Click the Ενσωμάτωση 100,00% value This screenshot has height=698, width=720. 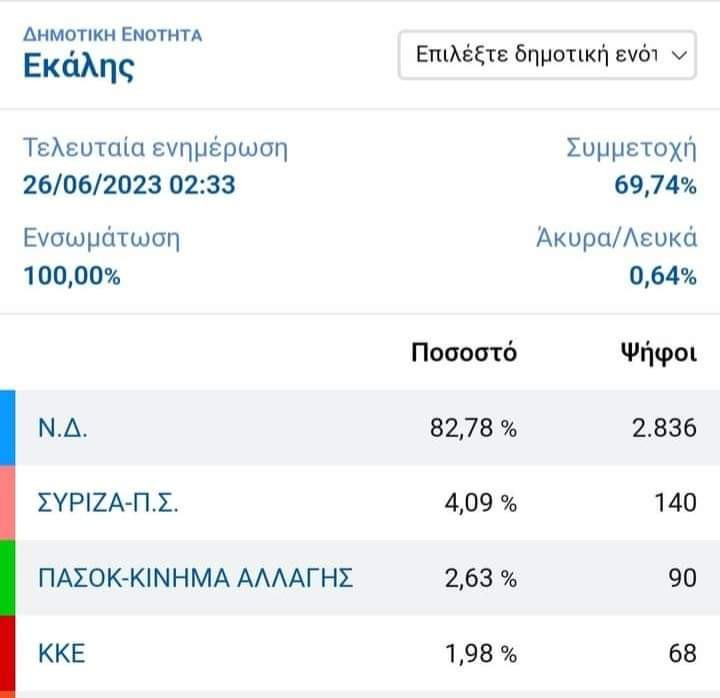tap(71, 276)
